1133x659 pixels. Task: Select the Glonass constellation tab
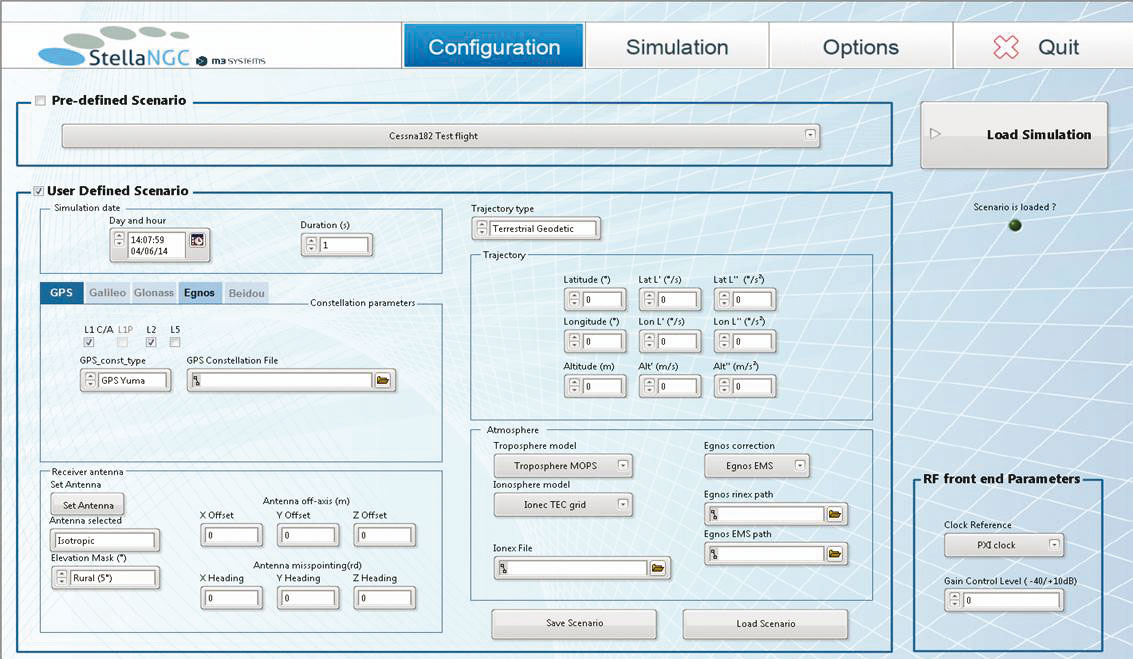pyautogui.click(x=154, y=293)
